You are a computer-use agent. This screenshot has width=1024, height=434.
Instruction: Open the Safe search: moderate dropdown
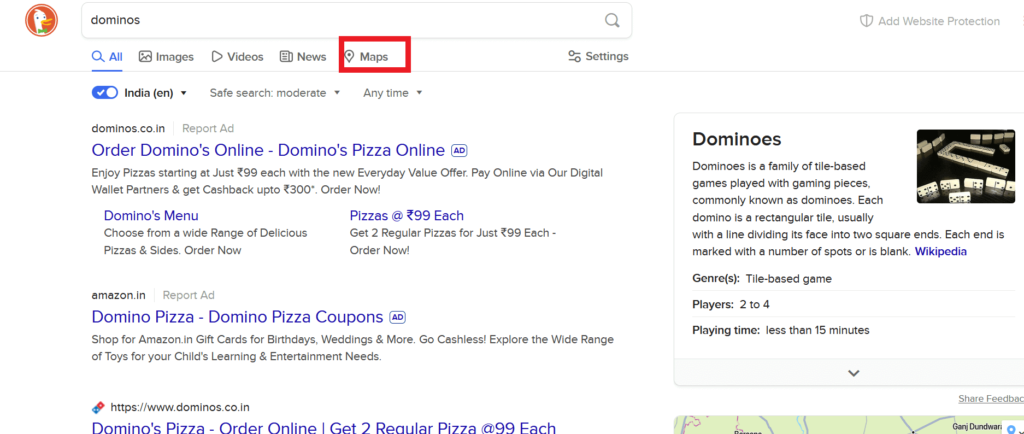[275, 93]
